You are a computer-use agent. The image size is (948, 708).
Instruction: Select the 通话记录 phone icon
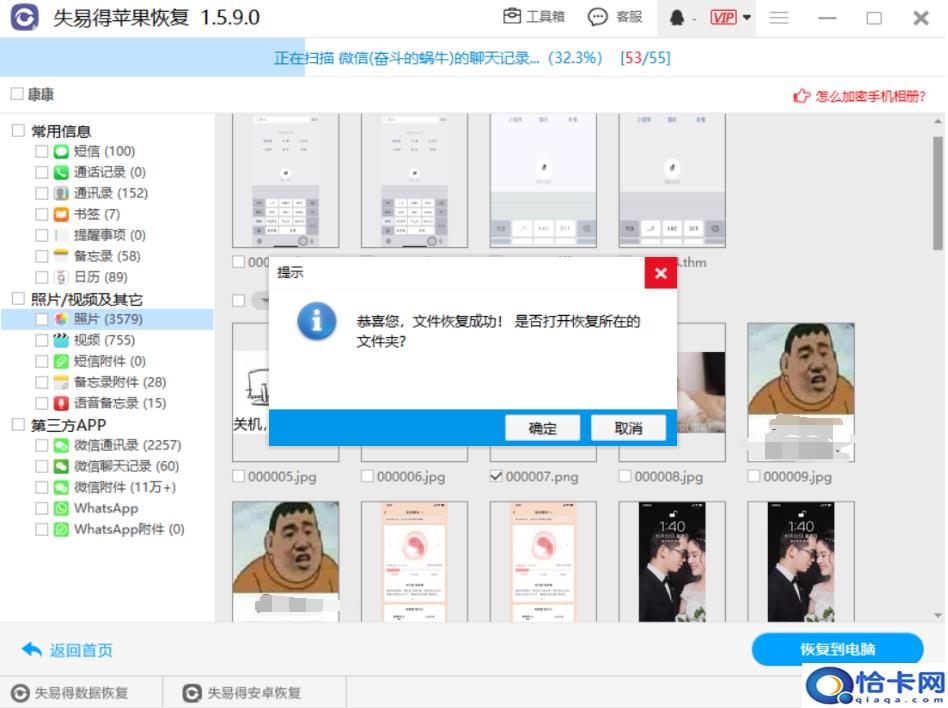(x=61, y=172)
